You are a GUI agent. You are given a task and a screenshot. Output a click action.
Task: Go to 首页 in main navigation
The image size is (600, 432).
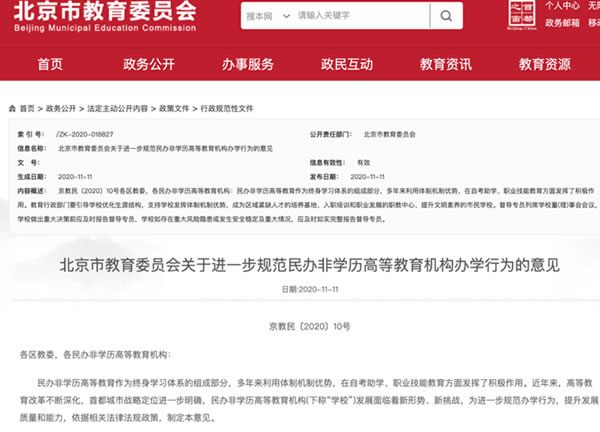click(x=50, y=64)
